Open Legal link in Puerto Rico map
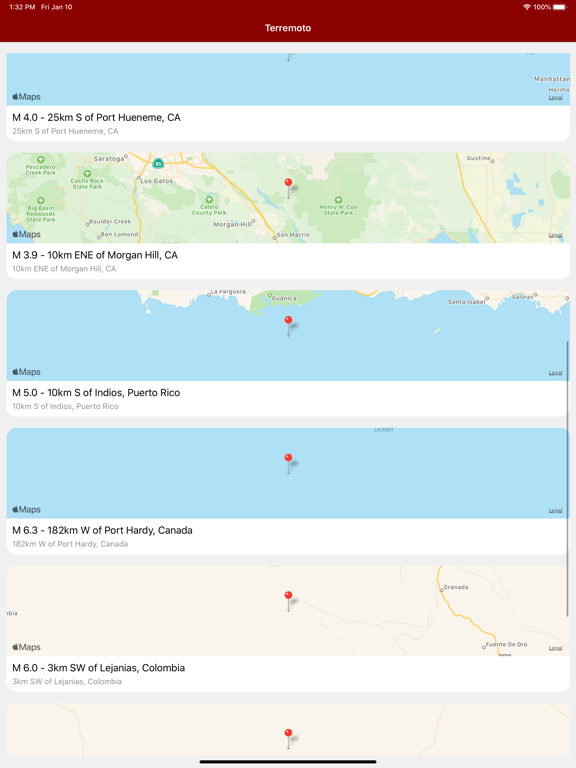 (x=555, y=373)
